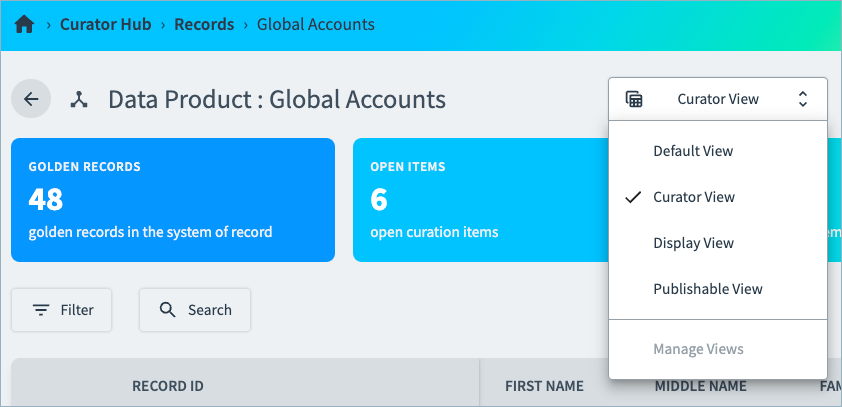The image size is (842, 407).
Task: Click the filter lines icon
Action: click(41, 310)
